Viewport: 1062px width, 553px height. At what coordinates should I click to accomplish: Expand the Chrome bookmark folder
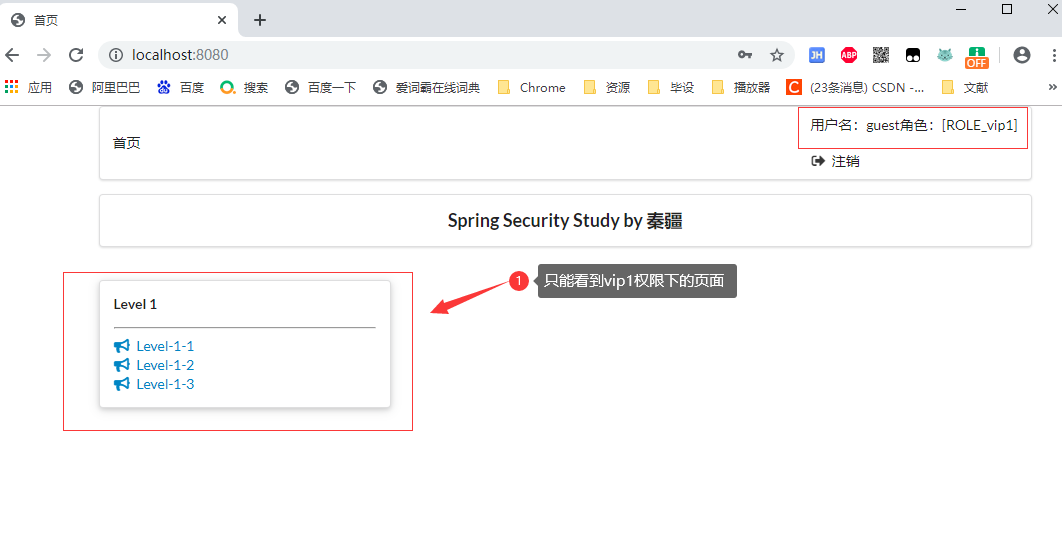(x=532, y=87)
